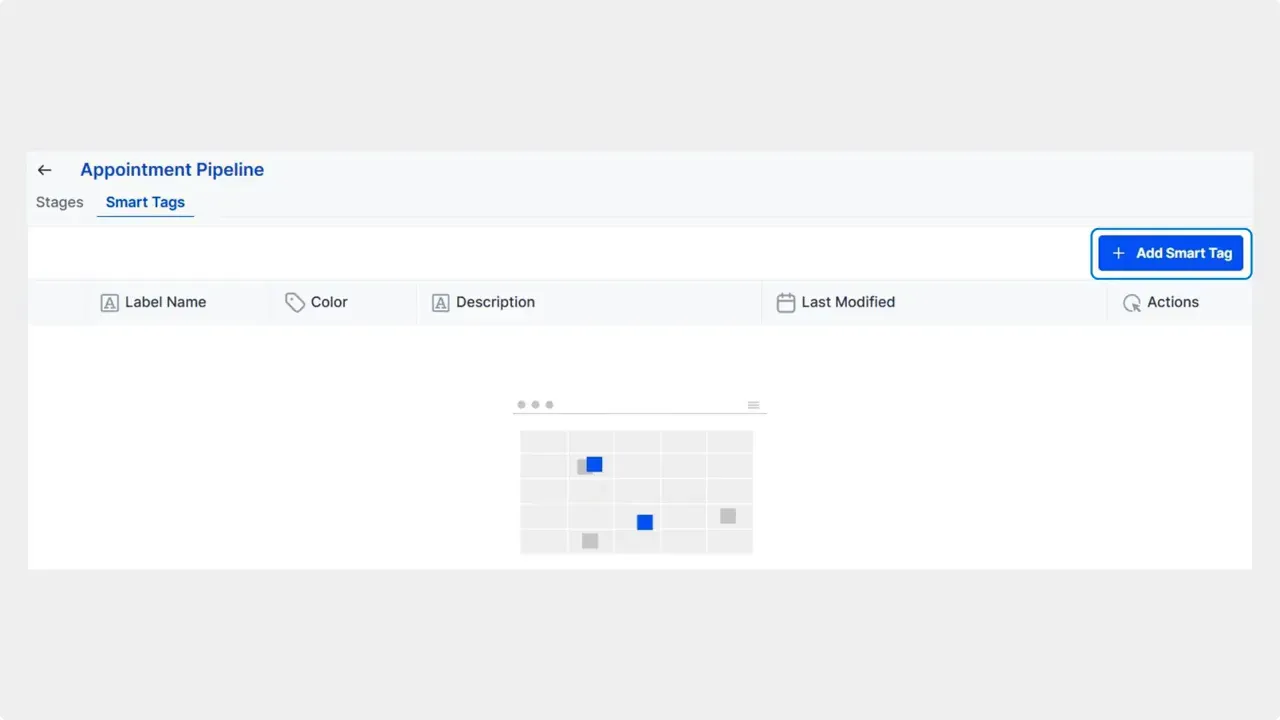The image size is (1280, 720).
Task: Click the Description column header
Action: click(495, 302)
